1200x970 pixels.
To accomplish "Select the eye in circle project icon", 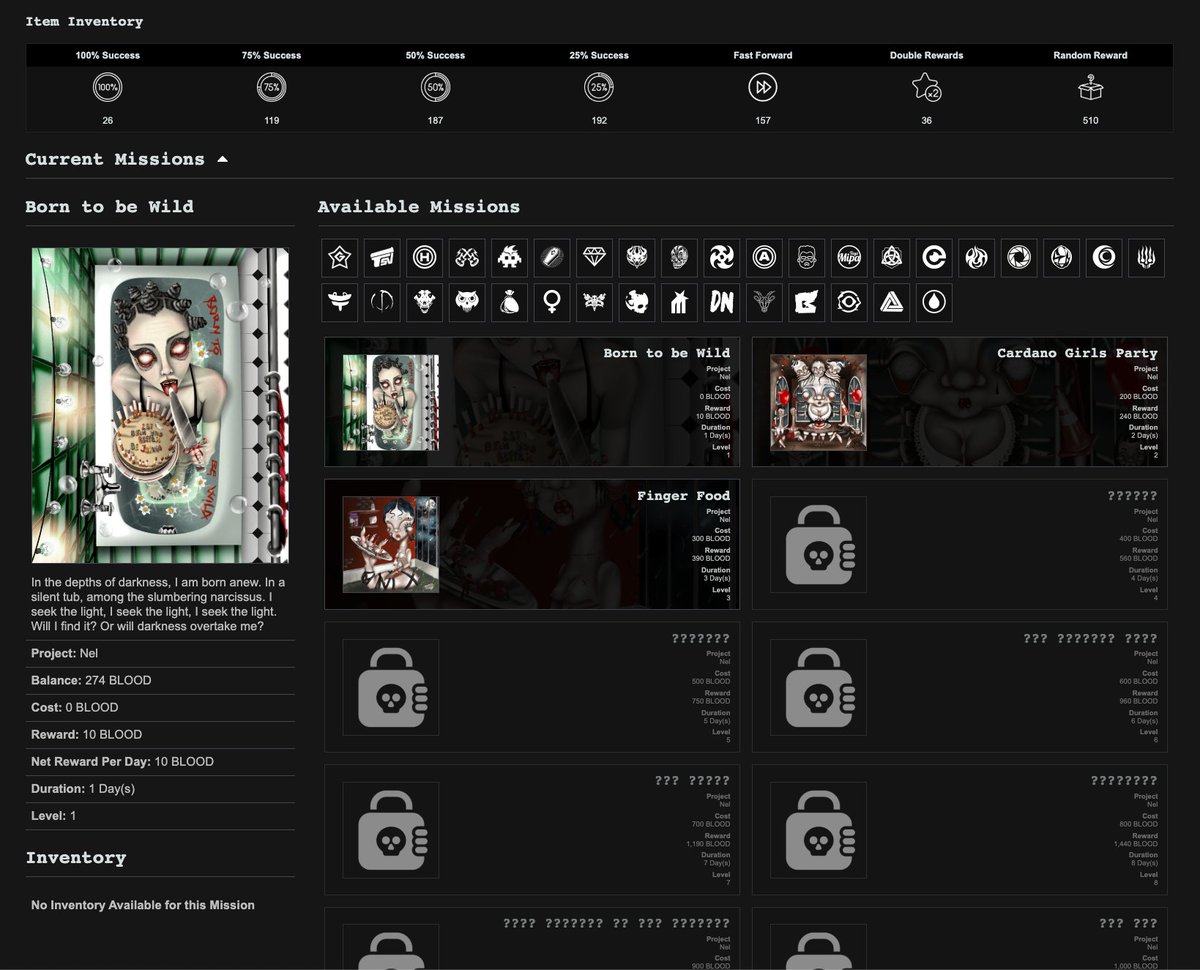I will click(849, 302).
